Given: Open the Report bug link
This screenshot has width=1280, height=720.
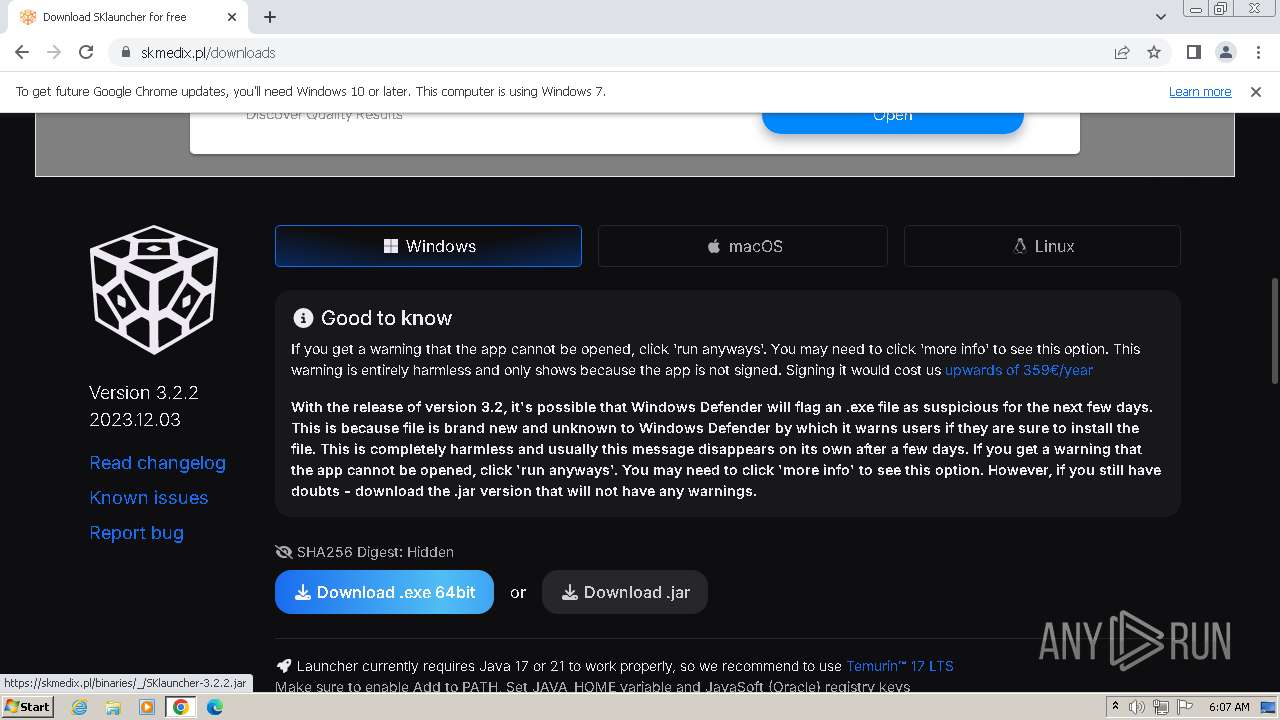Looking at the screenshot, I should pyautogui.click(x=137, y=533).
